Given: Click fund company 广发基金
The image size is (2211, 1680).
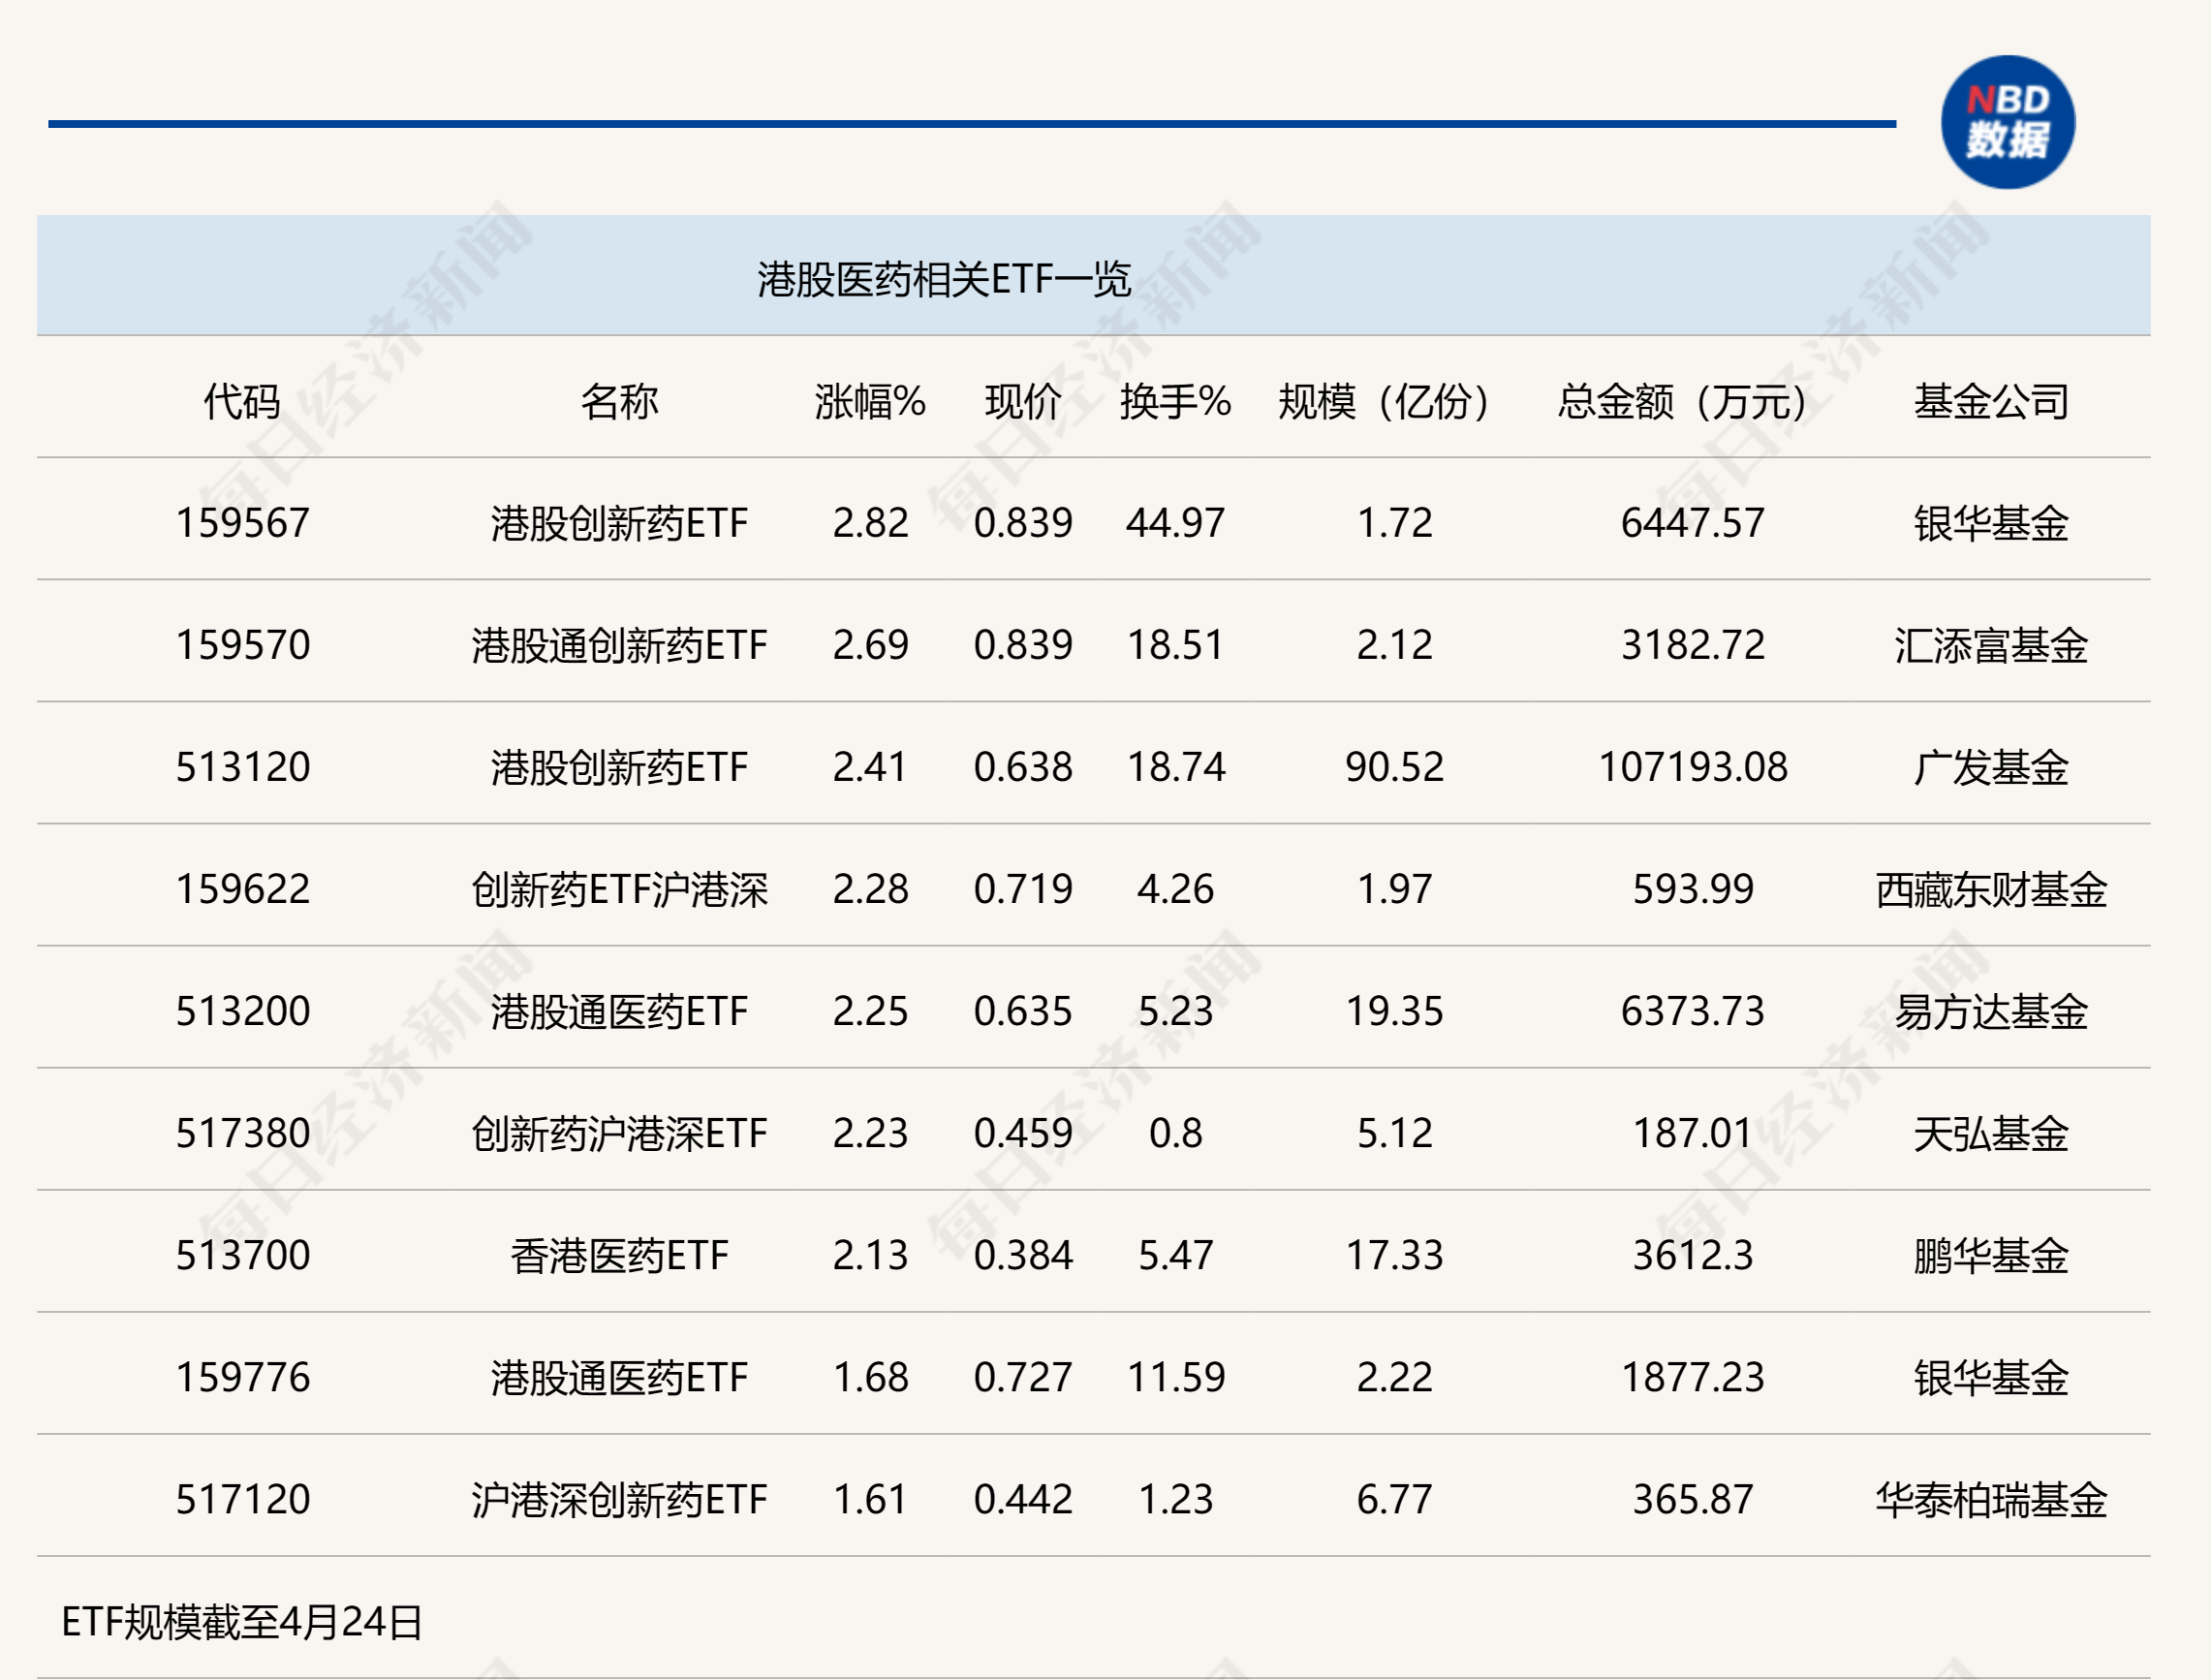Looking at the screenshot, I should (x=1991, y=767).
